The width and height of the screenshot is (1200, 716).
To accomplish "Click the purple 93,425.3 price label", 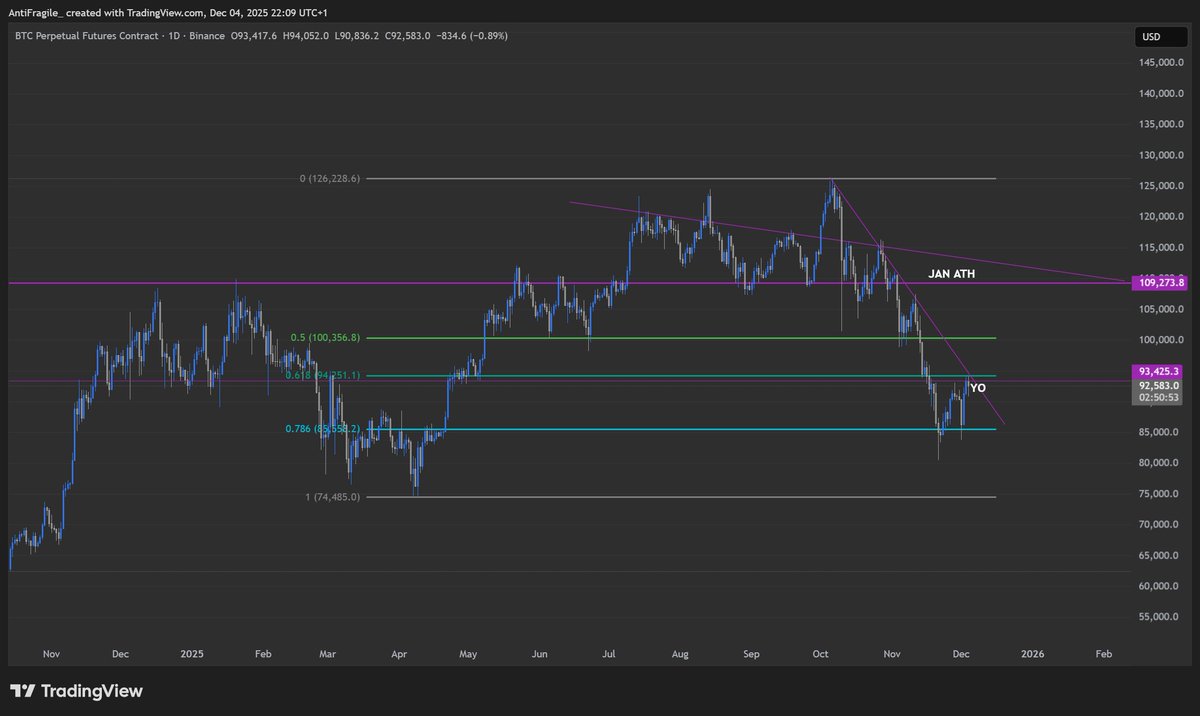I will (1160, 370).
